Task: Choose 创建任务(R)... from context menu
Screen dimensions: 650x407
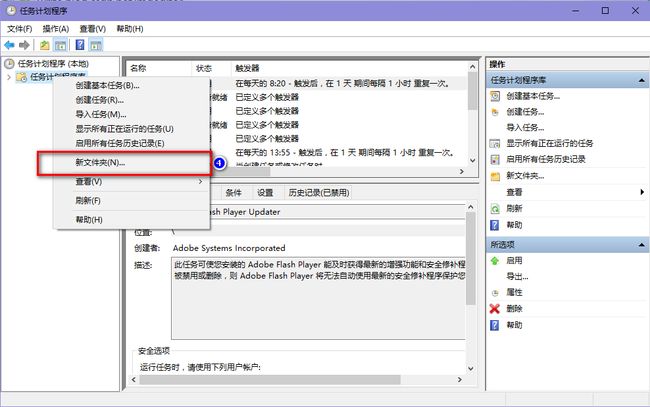Action: pos(131,100)
